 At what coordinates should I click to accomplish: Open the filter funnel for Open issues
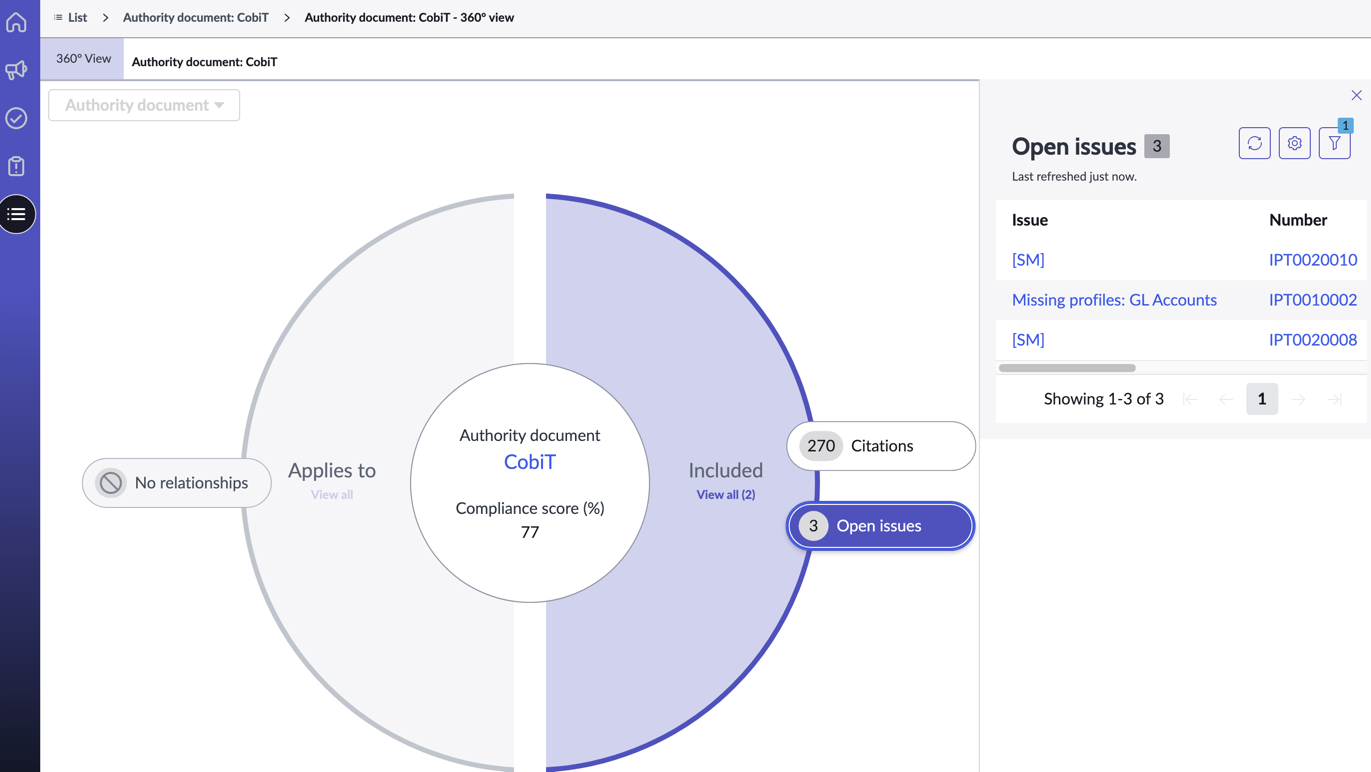[1334, 143]
